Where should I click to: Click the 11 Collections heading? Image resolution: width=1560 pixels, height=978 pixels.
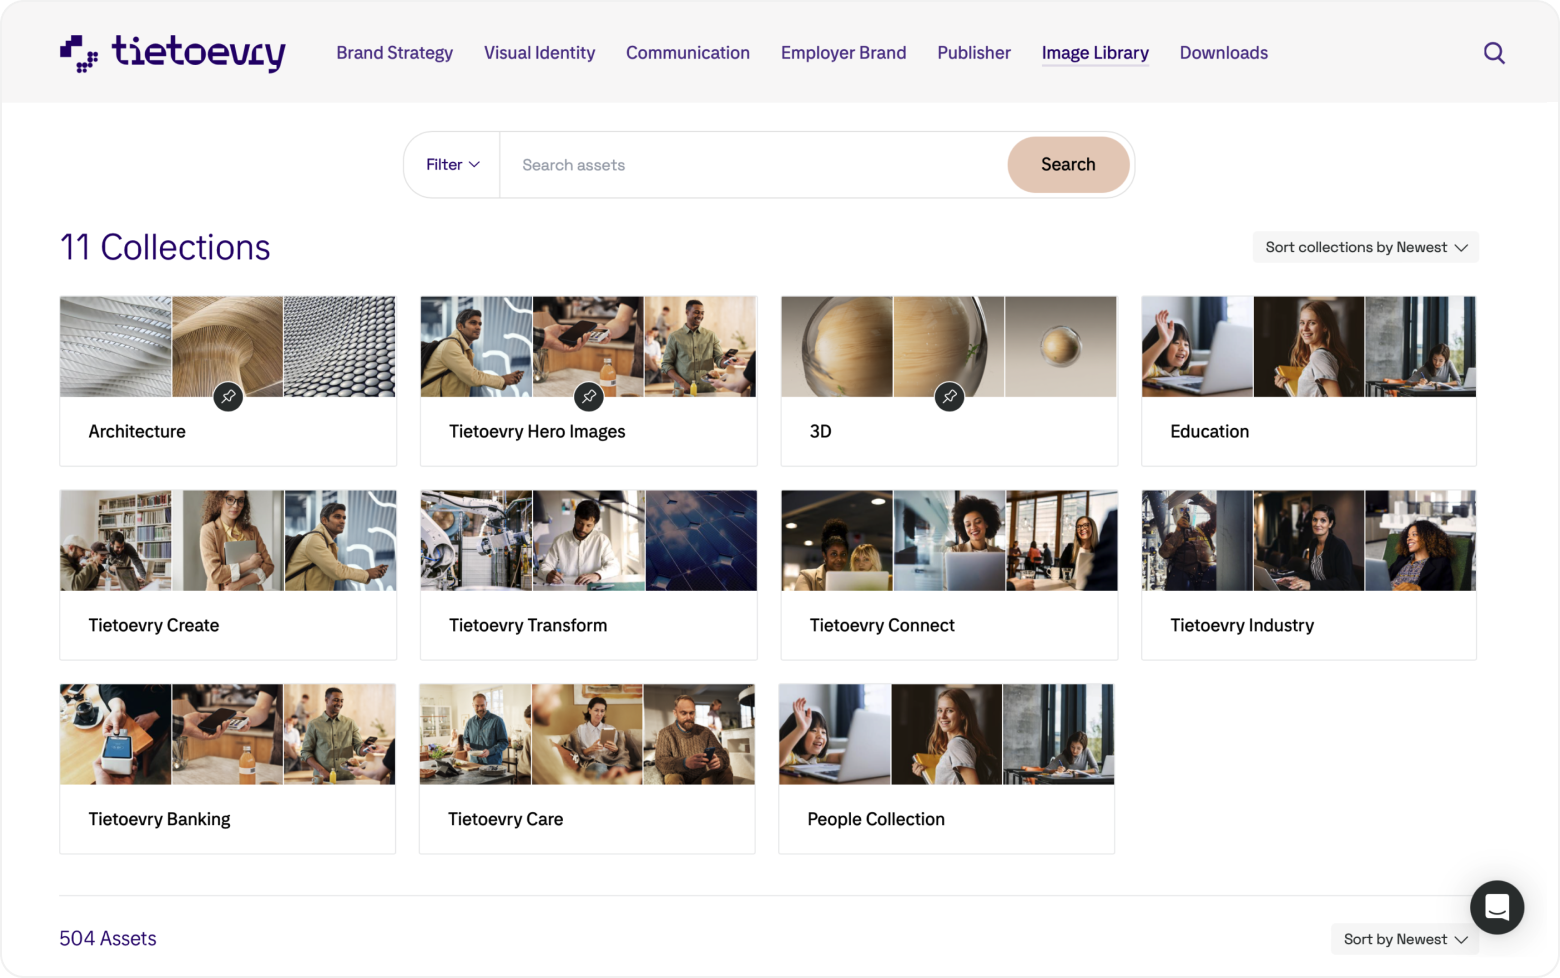pos(165,247)
